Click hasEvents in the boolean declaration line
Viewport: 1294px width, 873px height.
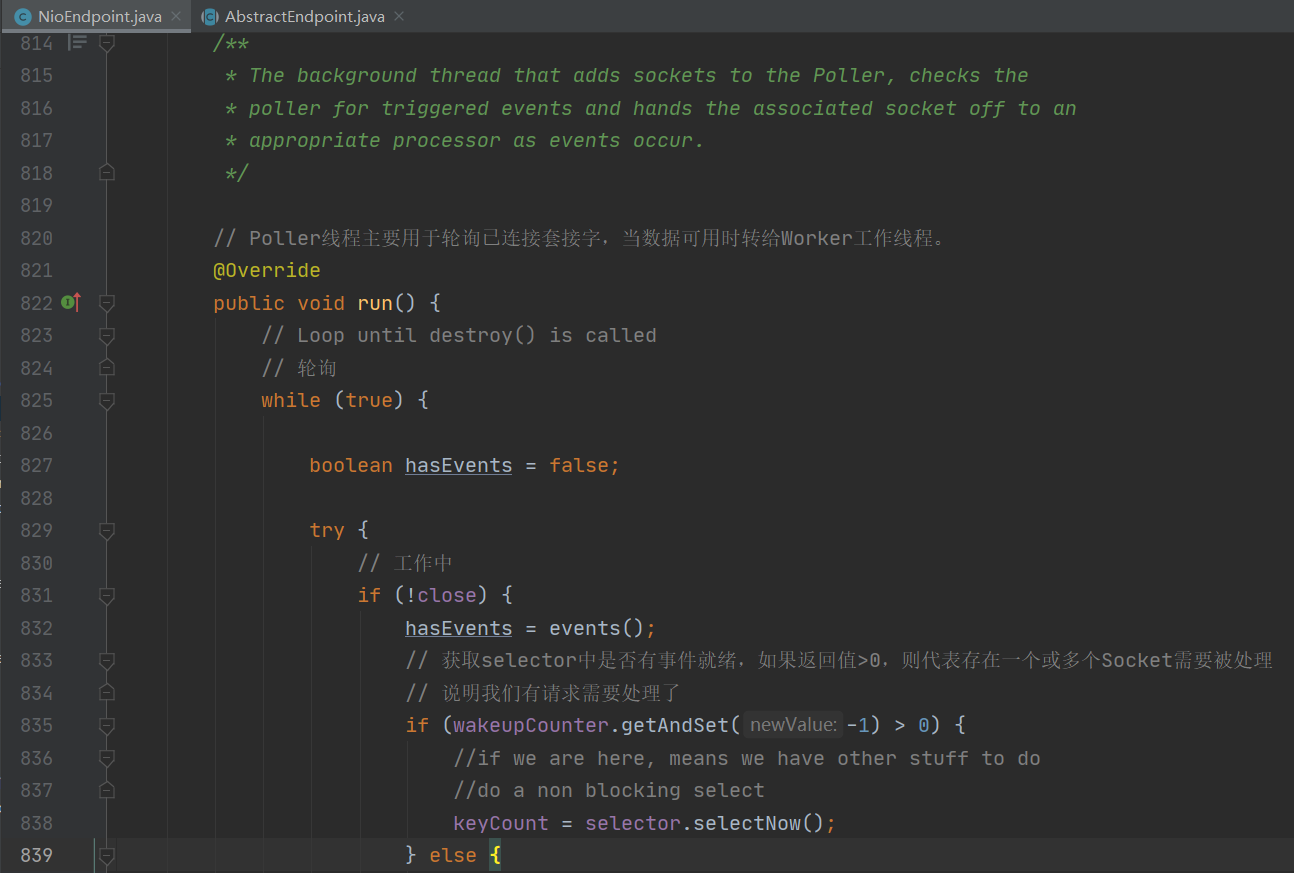coord(458,465)
